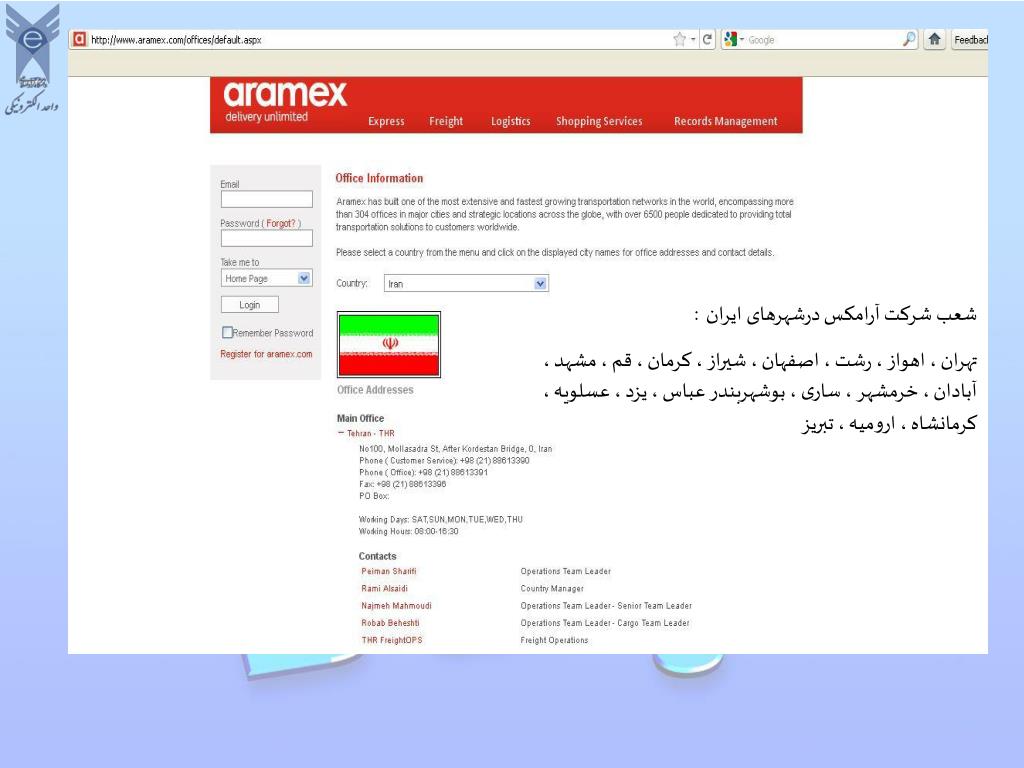Follow the Register for aramex.com link
Image resolution: width=1024 pixels, height=768 pixels.
click(266, 354)
